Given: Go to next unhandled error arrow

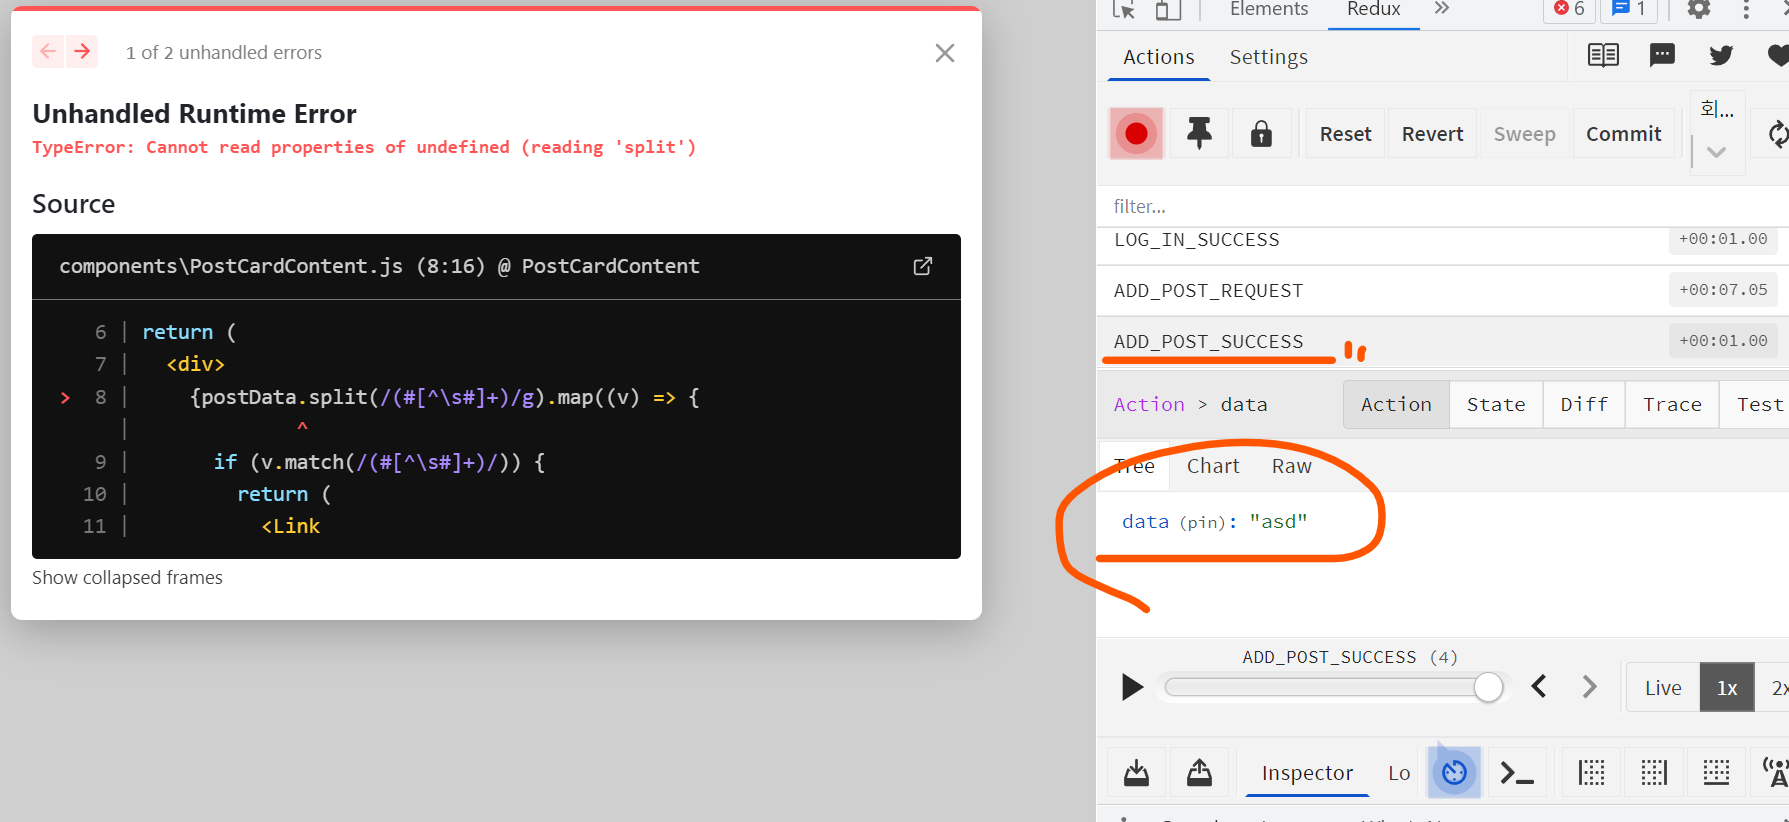Looking at the screenshot, I should coord(82,51).
